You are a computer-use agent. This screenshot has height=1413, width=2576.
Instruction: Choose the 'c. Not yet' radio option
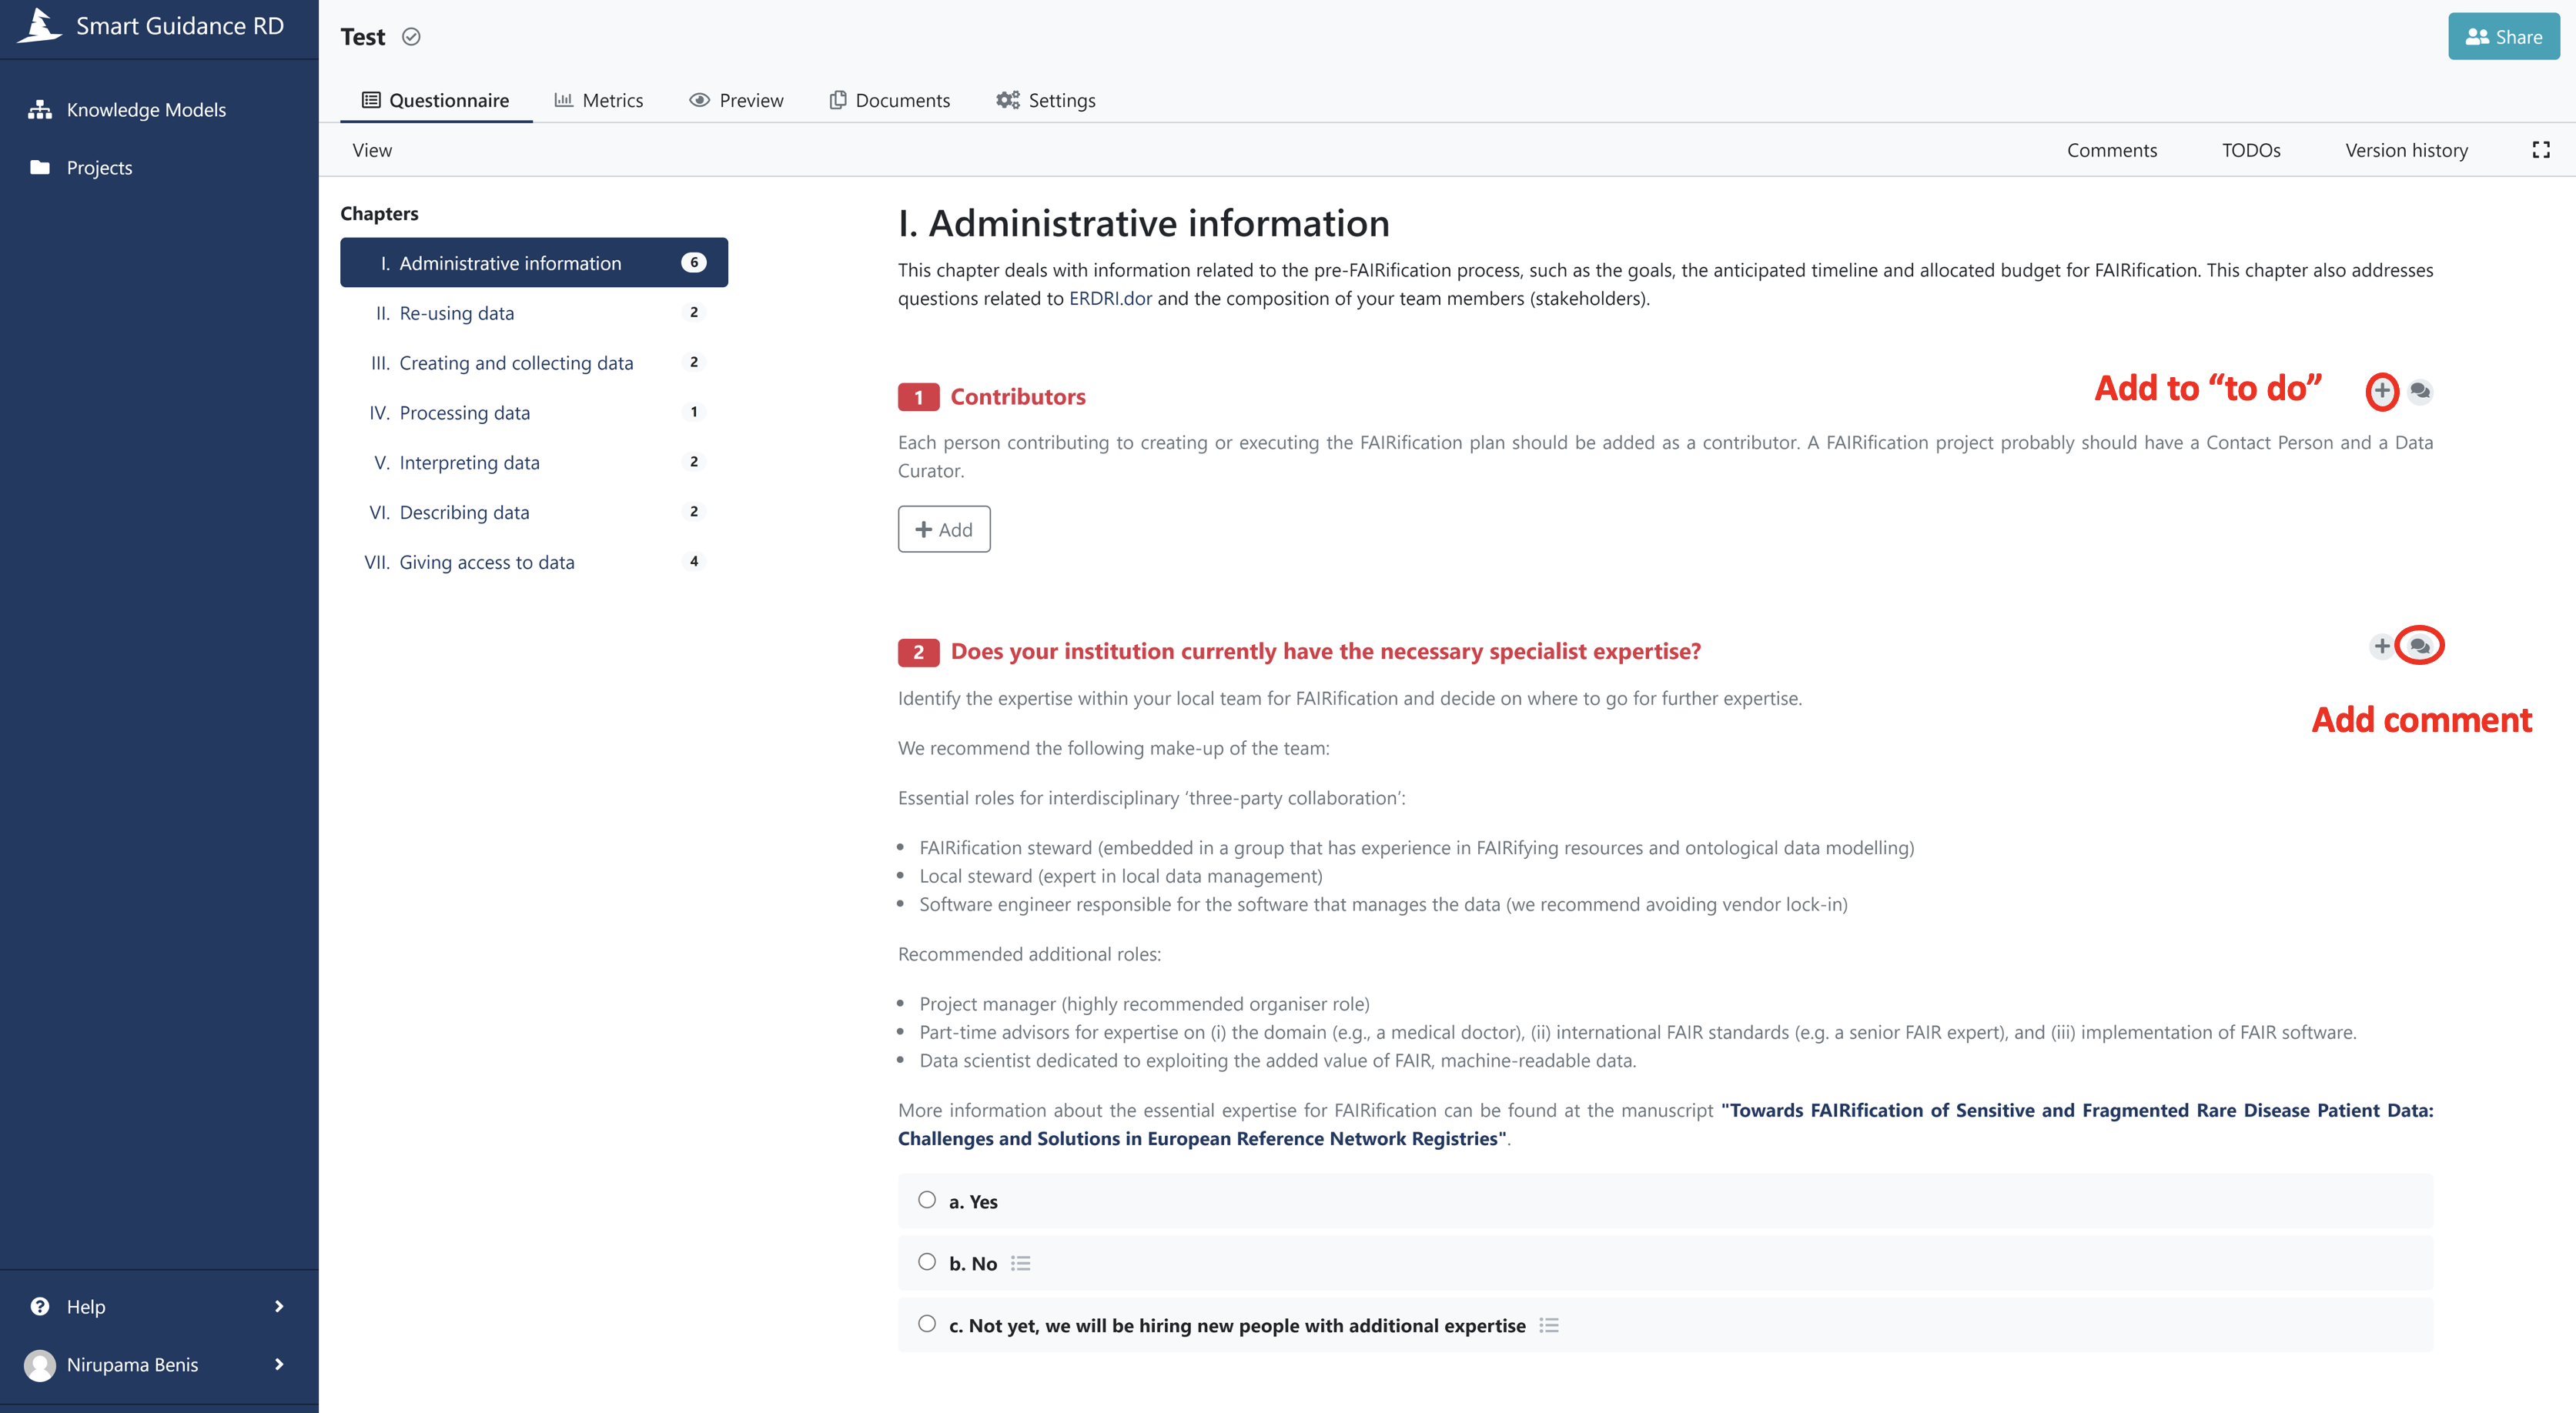(x=927, y=1324)
